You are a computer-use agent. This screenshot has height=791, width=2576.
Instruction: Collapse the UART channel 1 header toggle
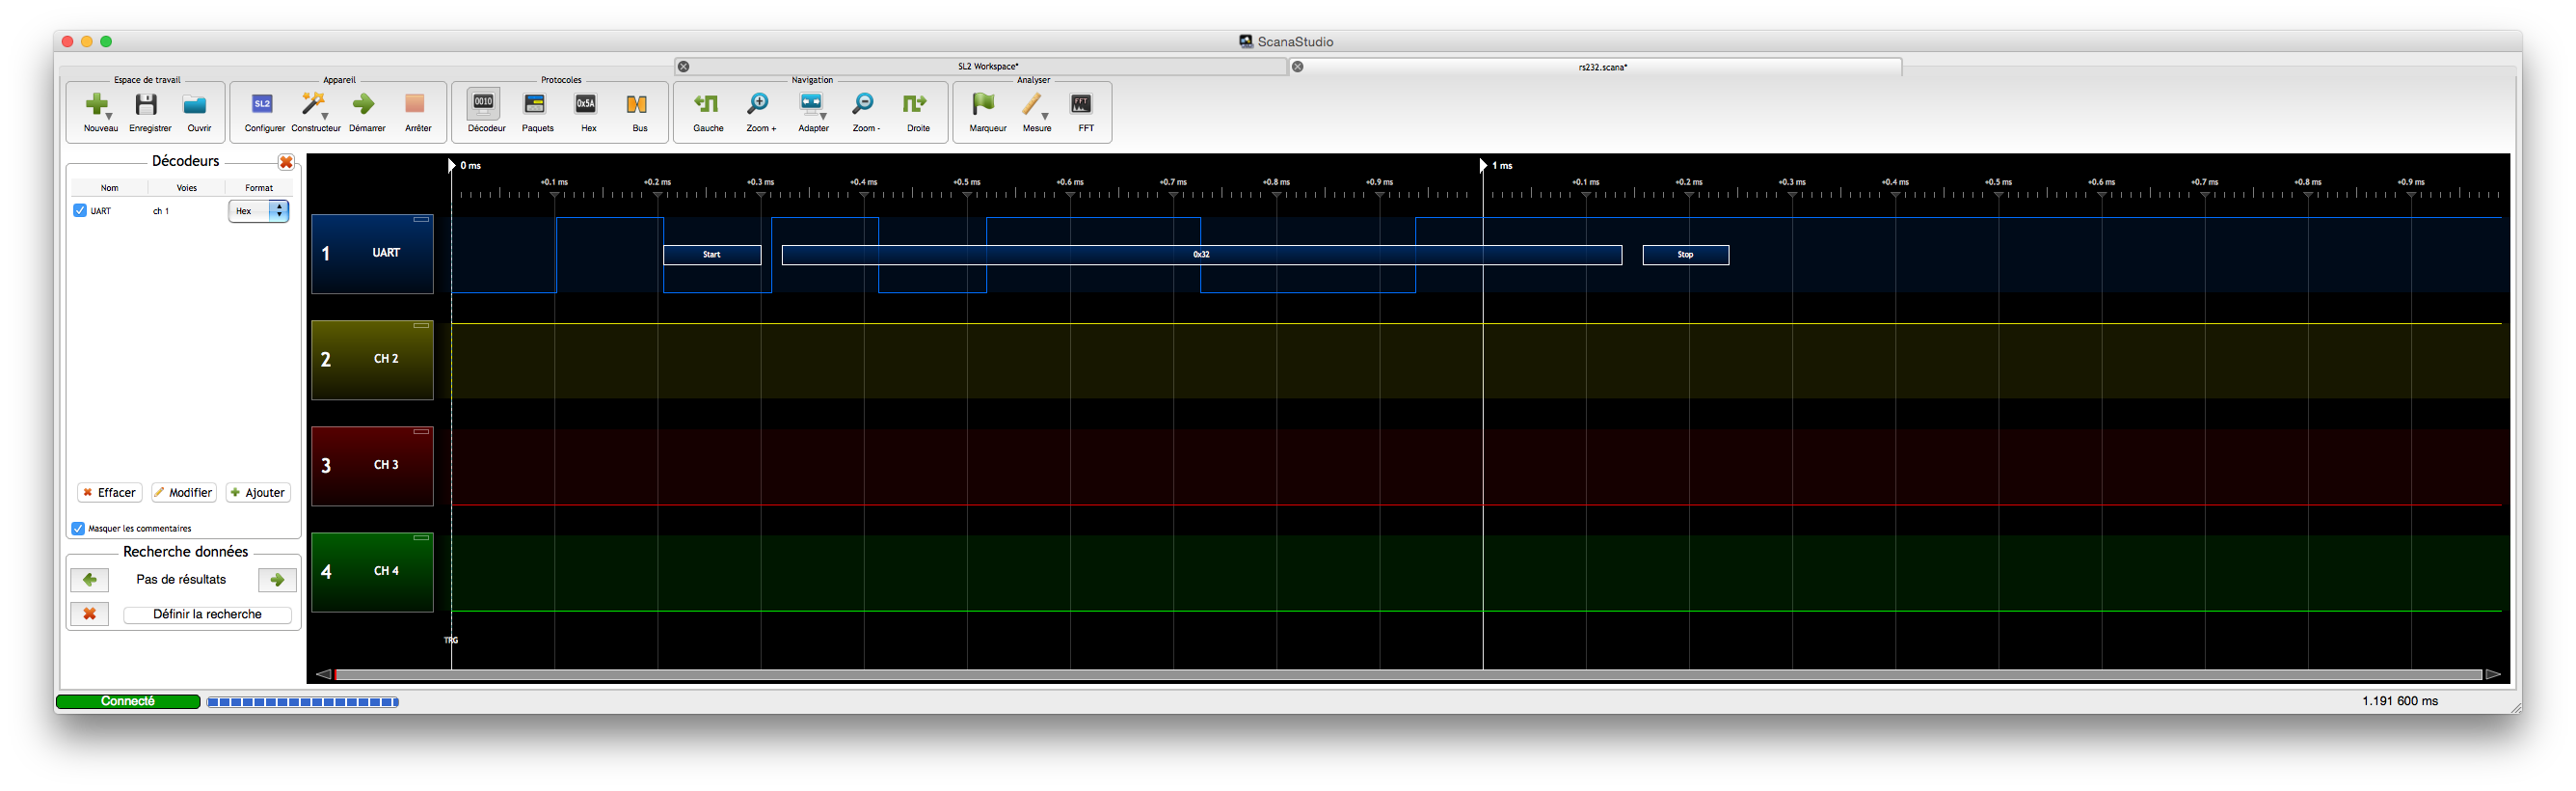[421, 219]
